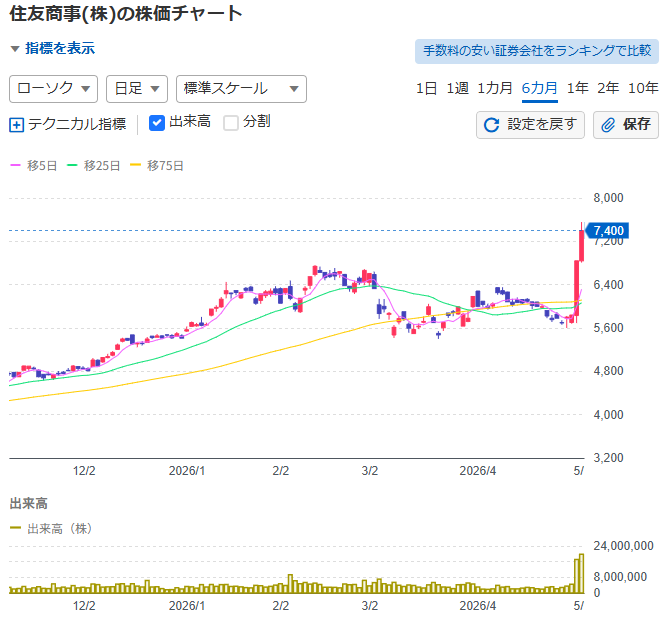Click the 出来高（株） legend entry

(51, 529)
